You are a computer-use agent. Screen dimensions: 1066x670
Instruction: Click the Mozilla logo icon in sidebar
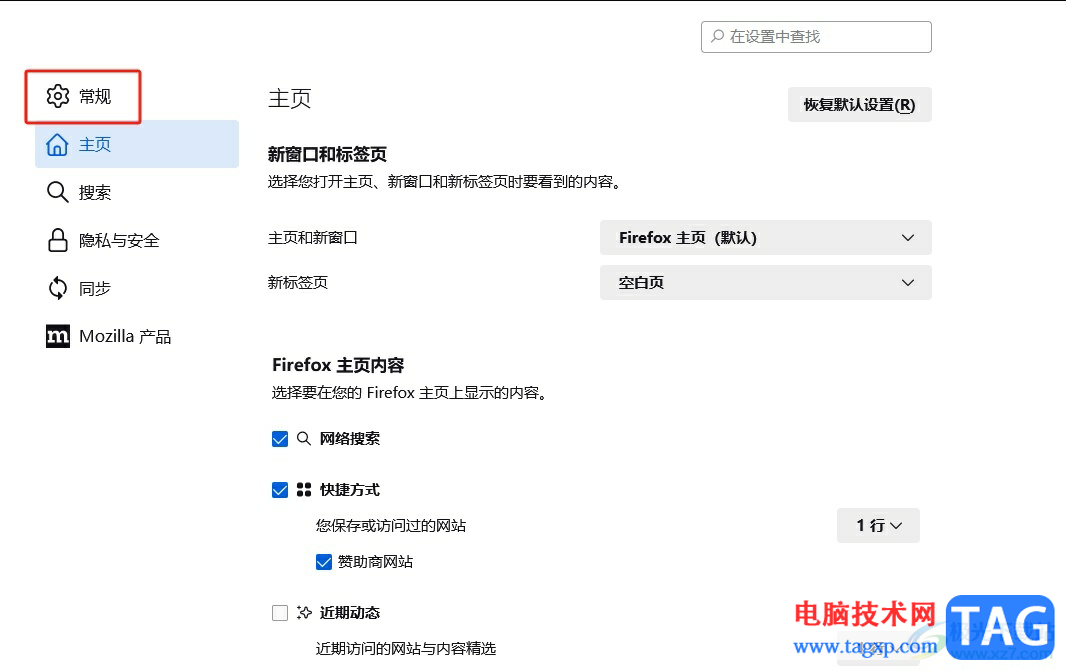pyautogui.click(x=58, y=336)
